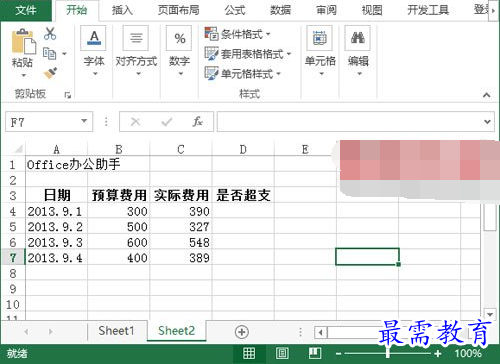Viewport: 500px width, 364px height.
Task: Click inside the formula bar input
Action: tap(350, 122)
